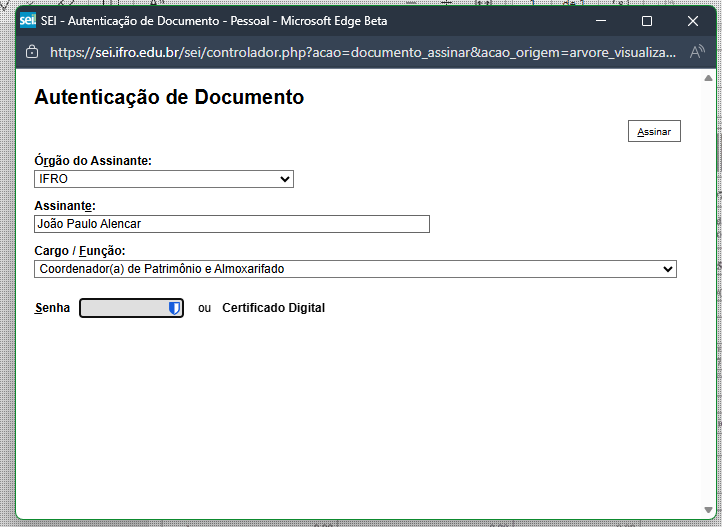Close the Autenticação de Documento window
Viewport: 722px width, 527px height.
point(693,20)
